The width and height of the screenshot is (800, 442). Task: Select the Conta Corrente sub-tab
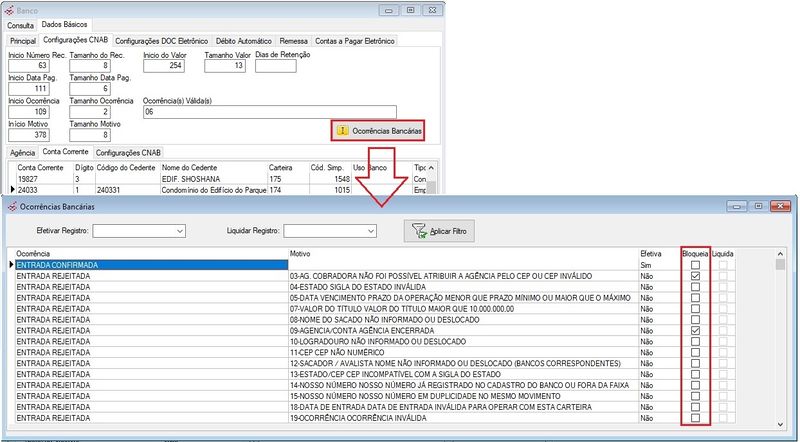[x=65, y=152]
